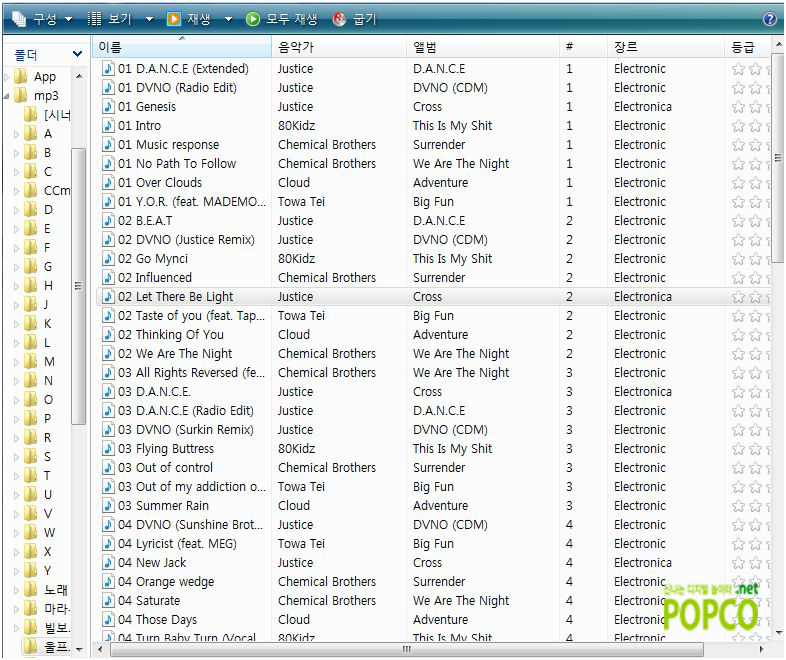Click music file icon of 01 Genesis
This screenshot has width=786, height=660.
point(108,106)
